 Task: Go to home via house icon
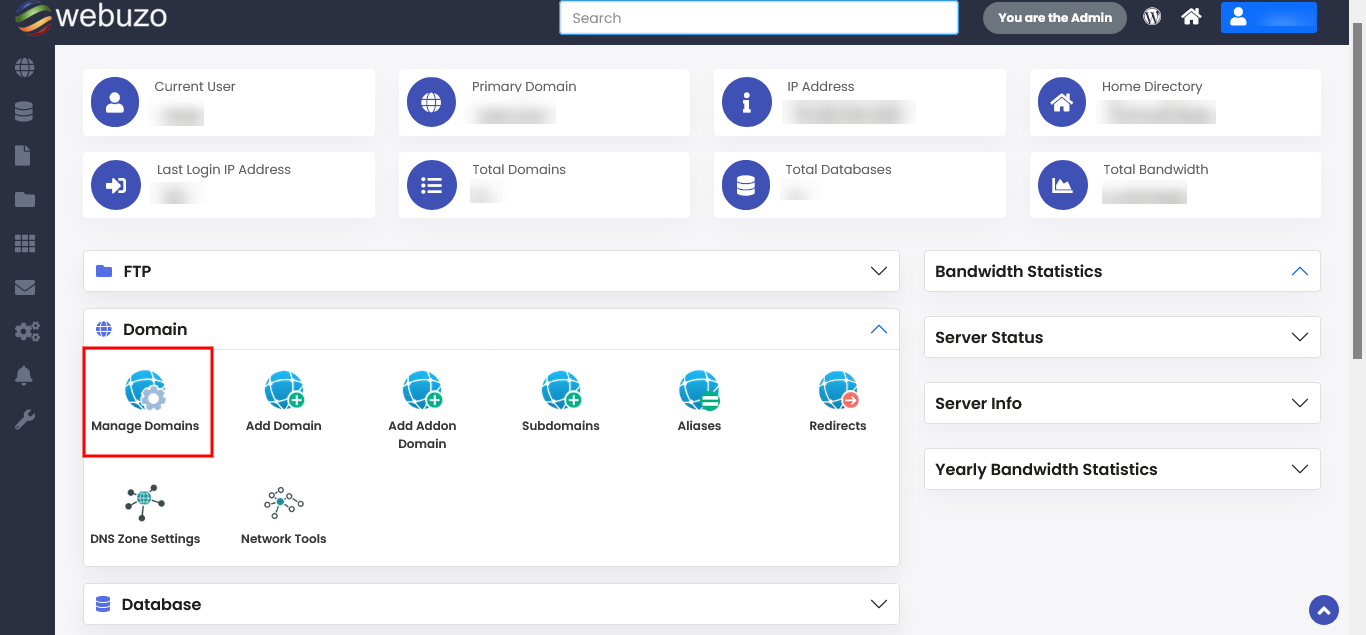coord(1191,17)
